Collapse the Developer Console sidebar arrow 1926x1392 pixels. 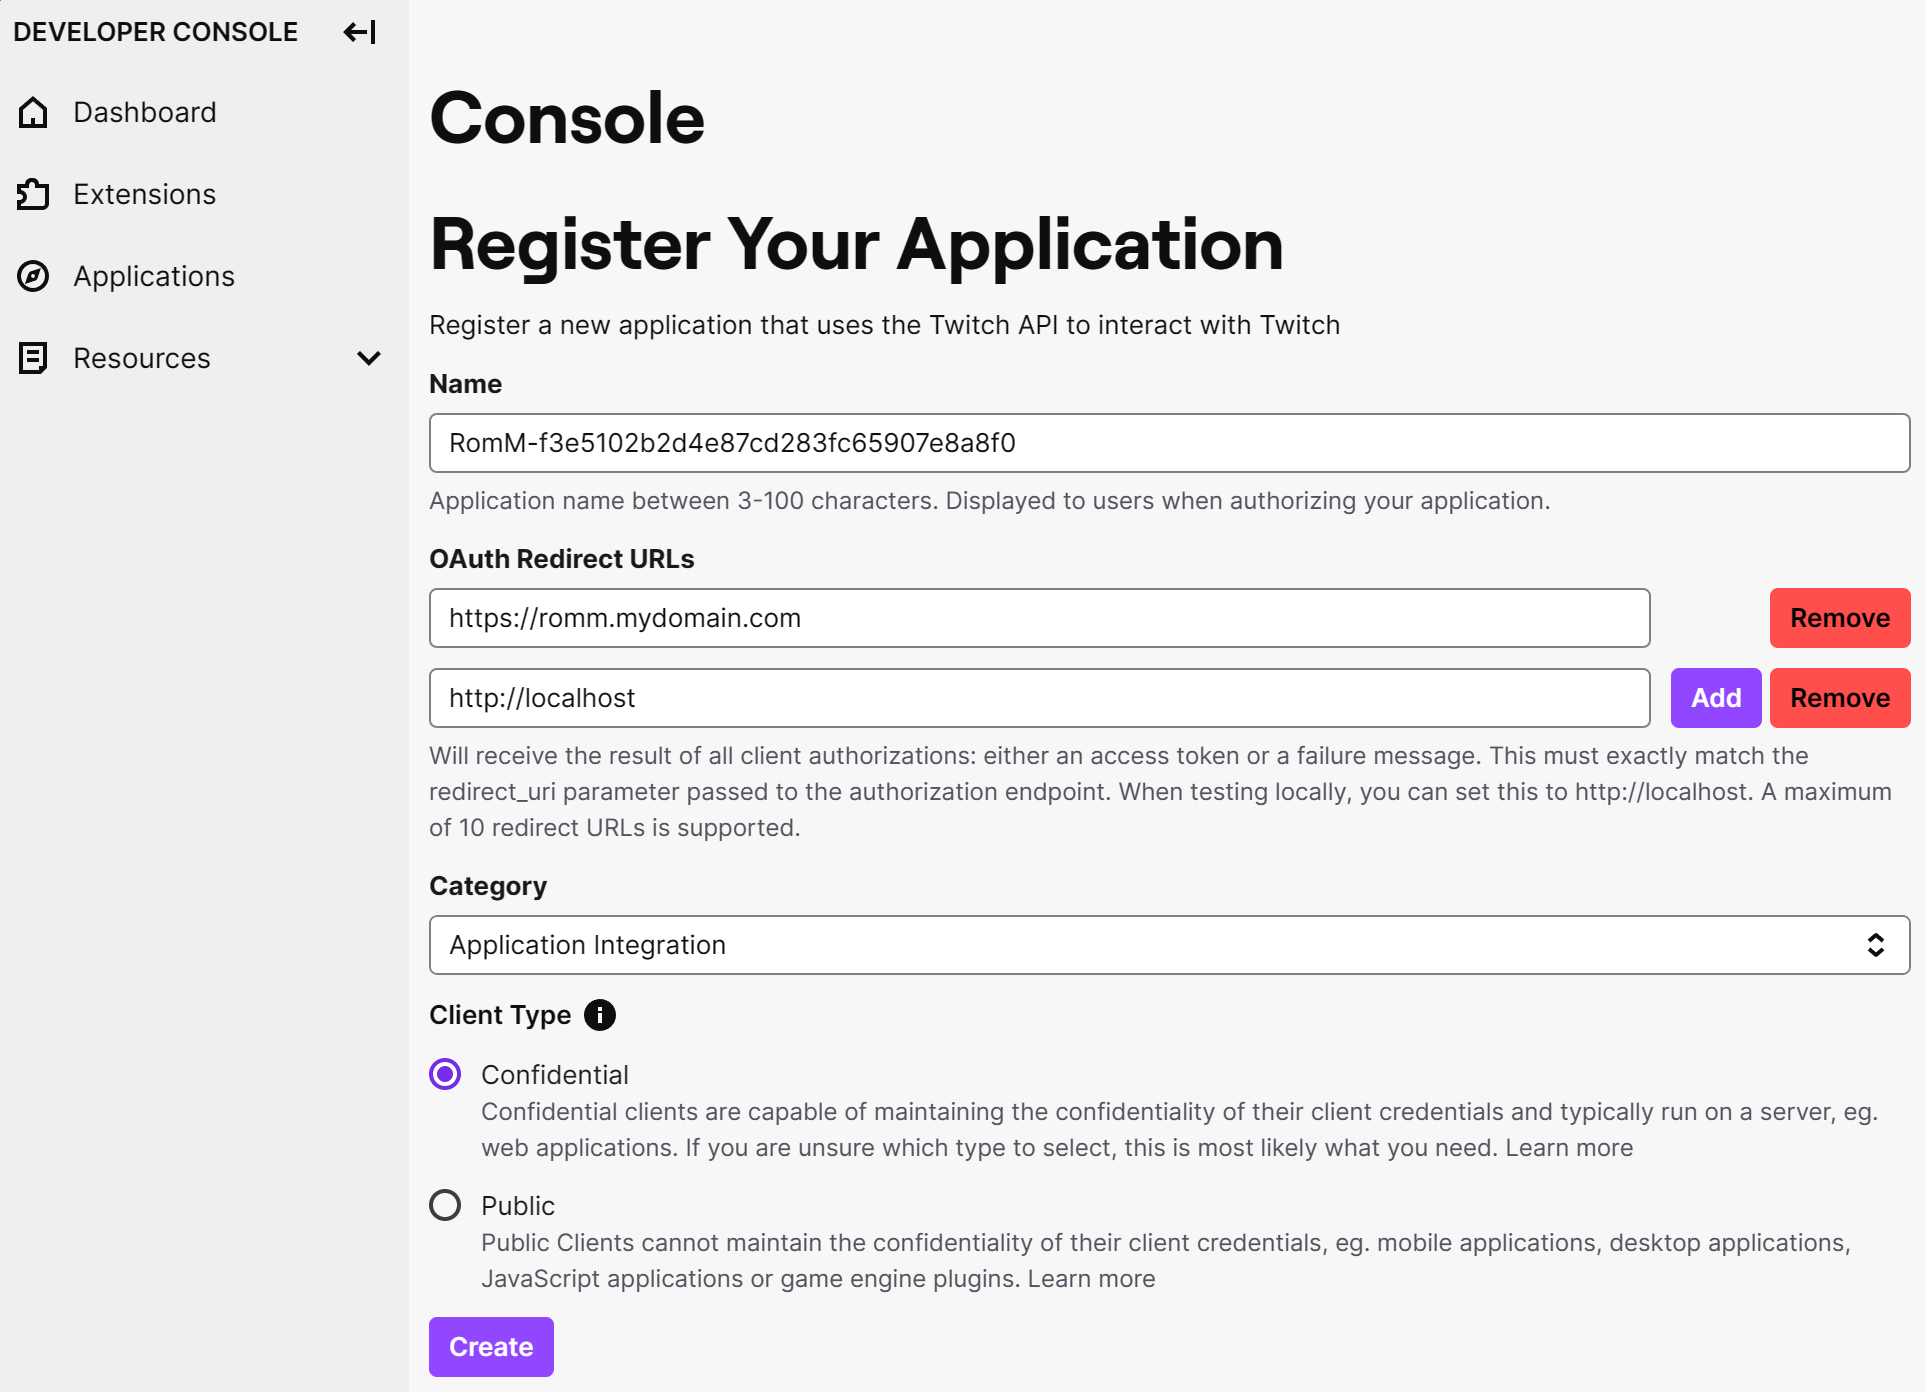coord(360,32)
